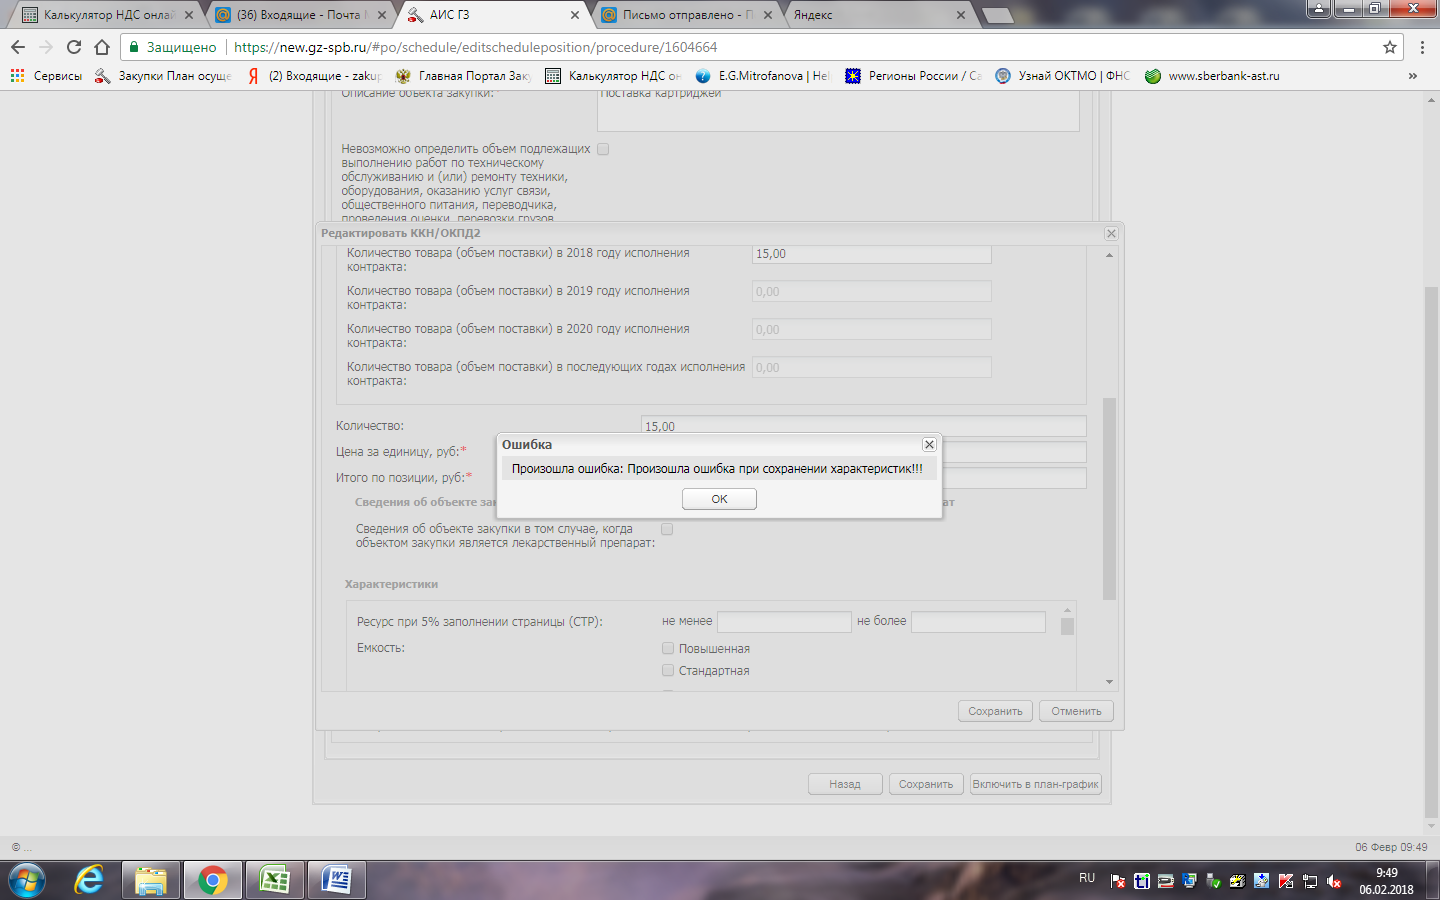
Task: Open Windows Explorer from taskbar
Action: 151,880
